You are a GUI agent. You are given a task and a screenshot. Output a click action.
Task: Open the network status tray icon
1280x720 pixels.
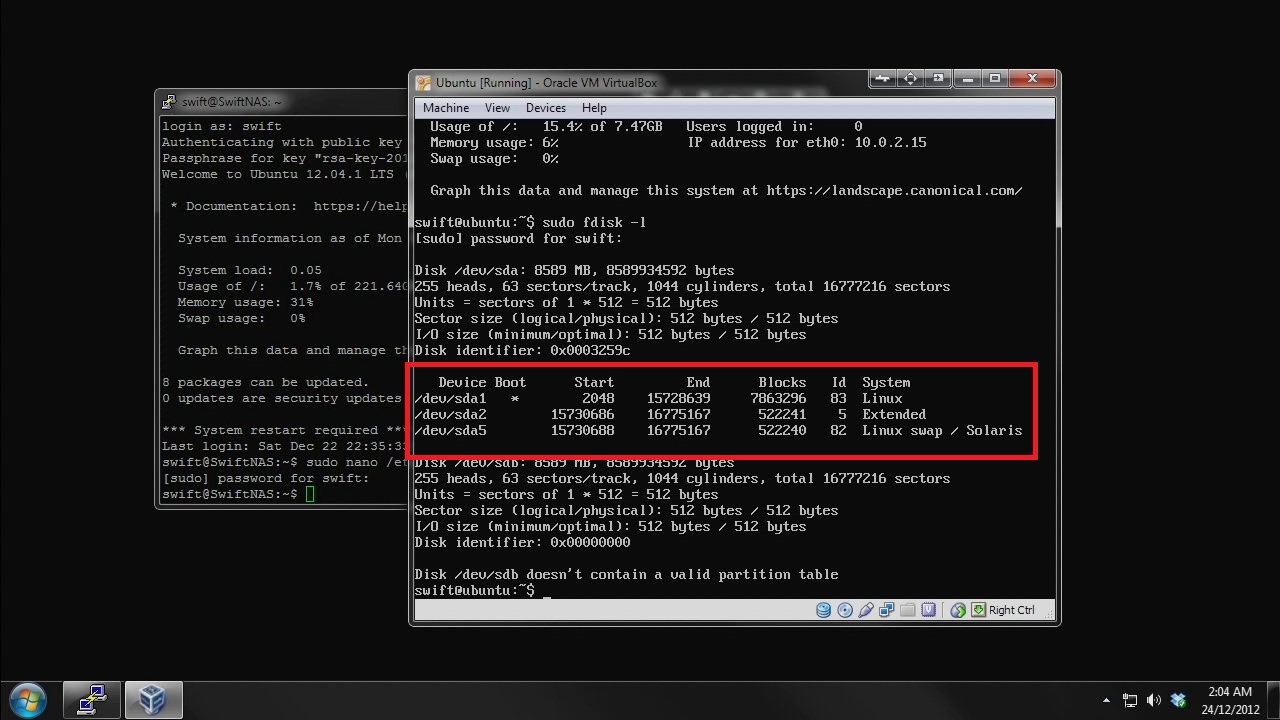click(x=1130, y=700)
